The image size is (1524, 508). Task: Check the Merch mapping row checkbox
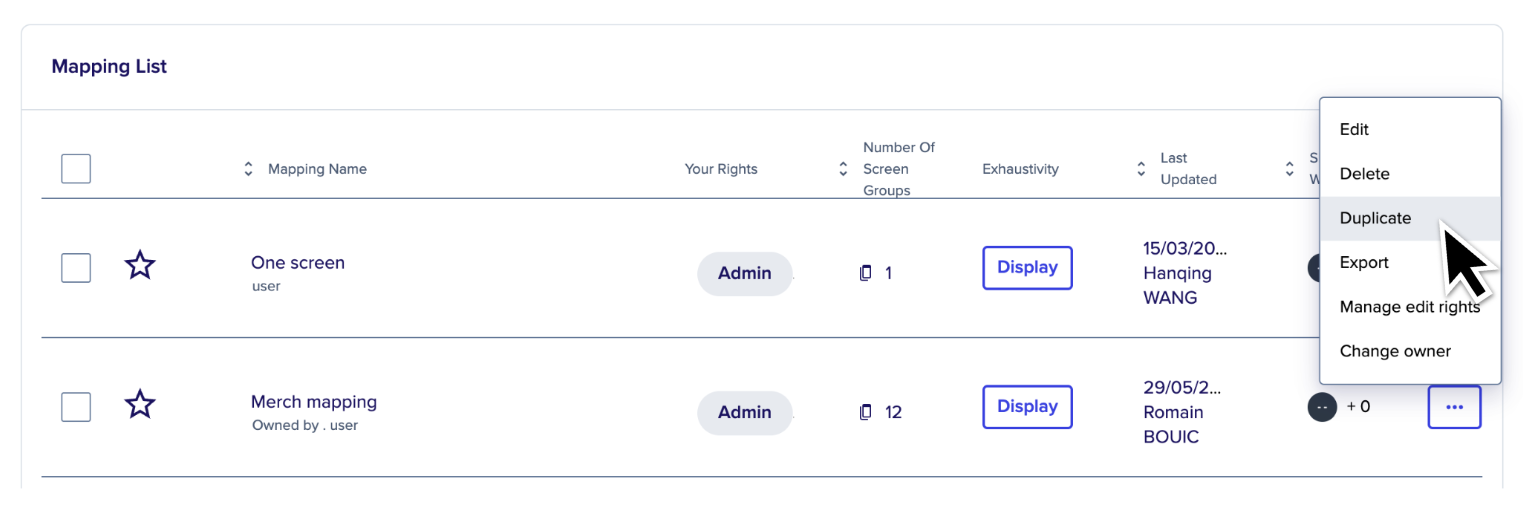click(76, 407)
